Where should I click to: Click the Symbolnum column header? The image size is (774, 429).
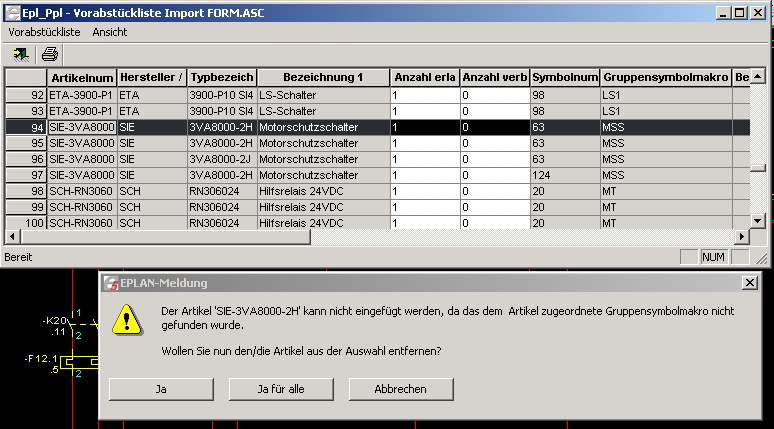click(x=565, y=78)
